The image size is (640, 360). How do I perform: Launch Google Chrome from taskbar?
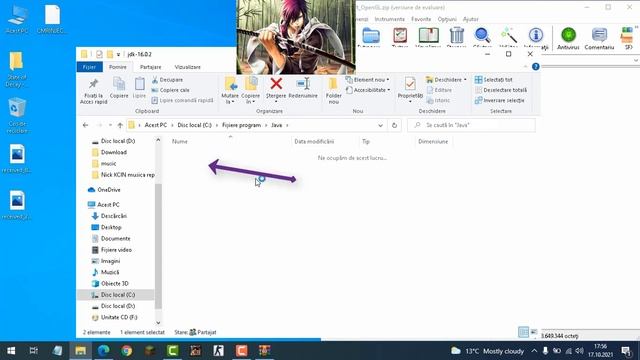click(127, 351)
